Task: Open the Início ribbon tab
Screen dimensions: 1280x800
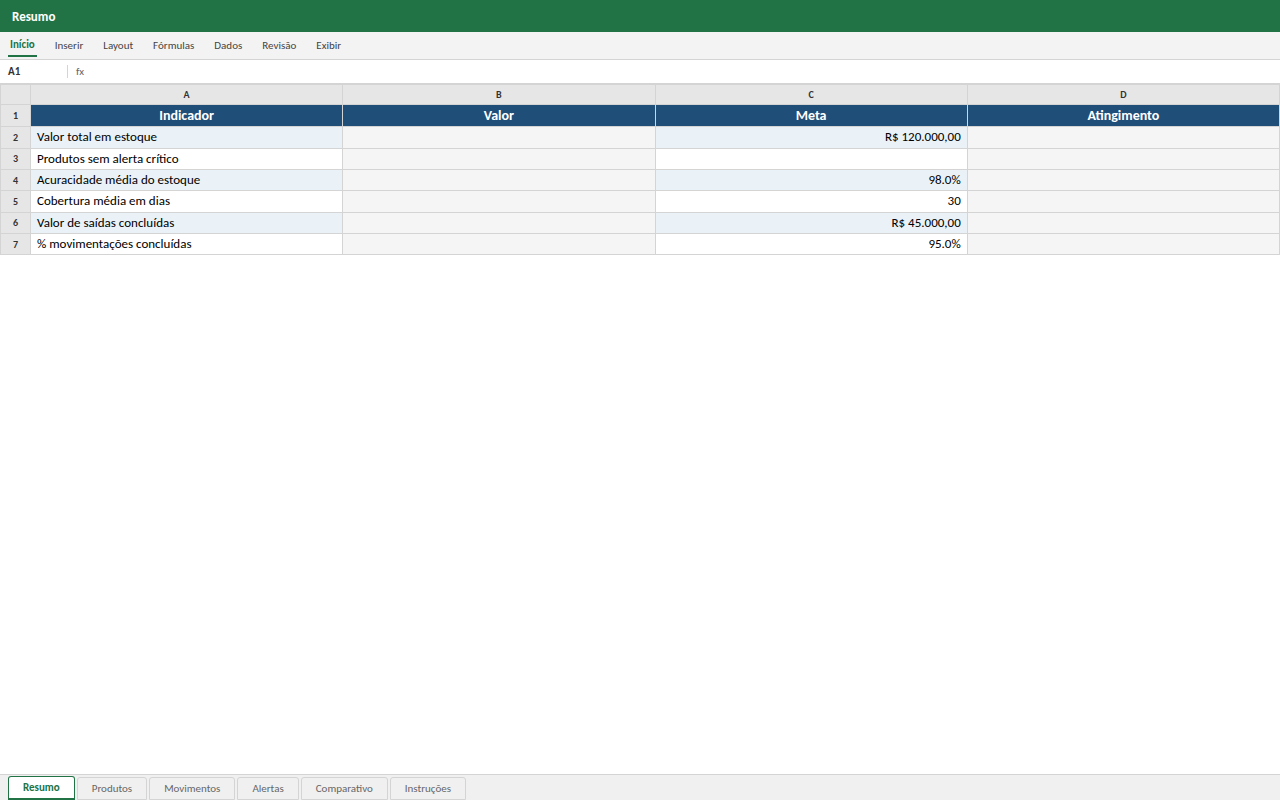Action: tap(22, 45)
